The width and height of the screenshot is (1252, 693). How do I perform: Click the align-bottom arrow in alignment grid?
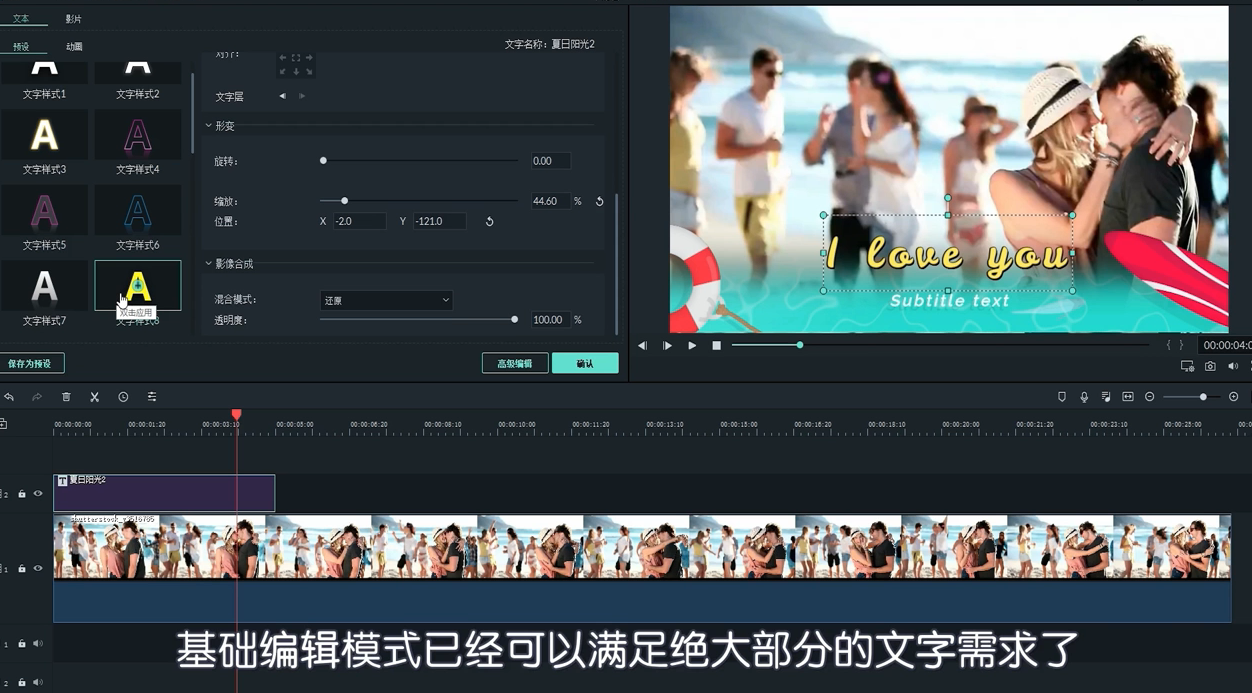coord(296,71)
